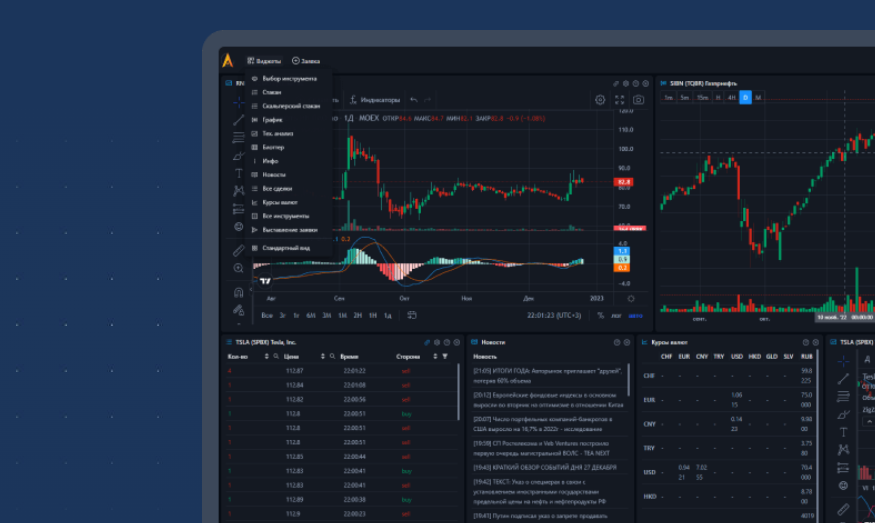Open the Сторона column filter funnel
Image resolution: width=875 pixels, height=523 pixels.
pos(445,356)
